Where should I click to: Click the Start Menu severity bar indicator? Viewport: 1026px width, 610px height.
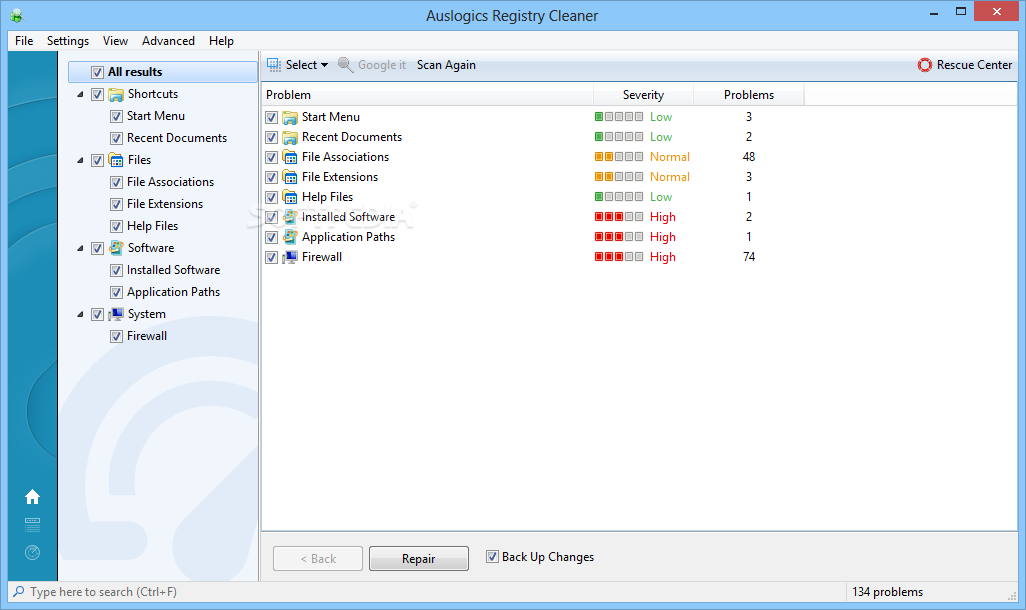618,117
